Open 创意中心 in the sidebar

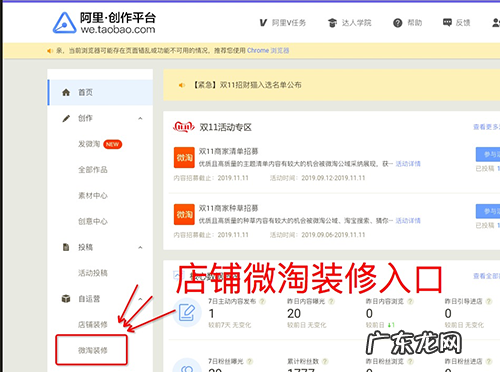click(x=93, y=221)
